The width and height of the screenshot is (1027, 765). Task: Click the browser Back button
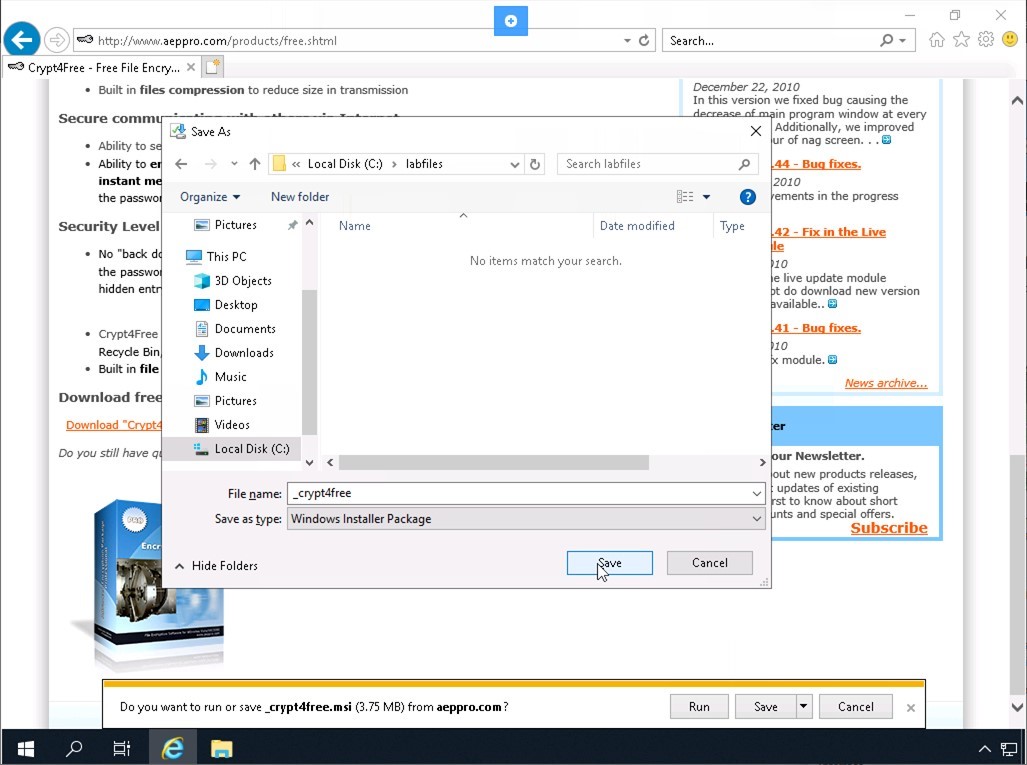coord(22,40)
